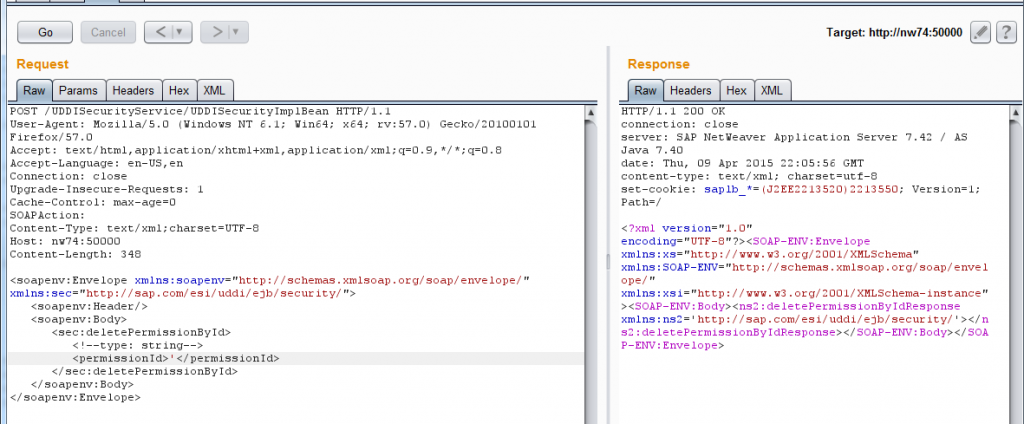This screenshot has width=1024, height=424.
Task: Click the date: Thu, 09 Apr 2015 line
Action: tap(744, 163)
